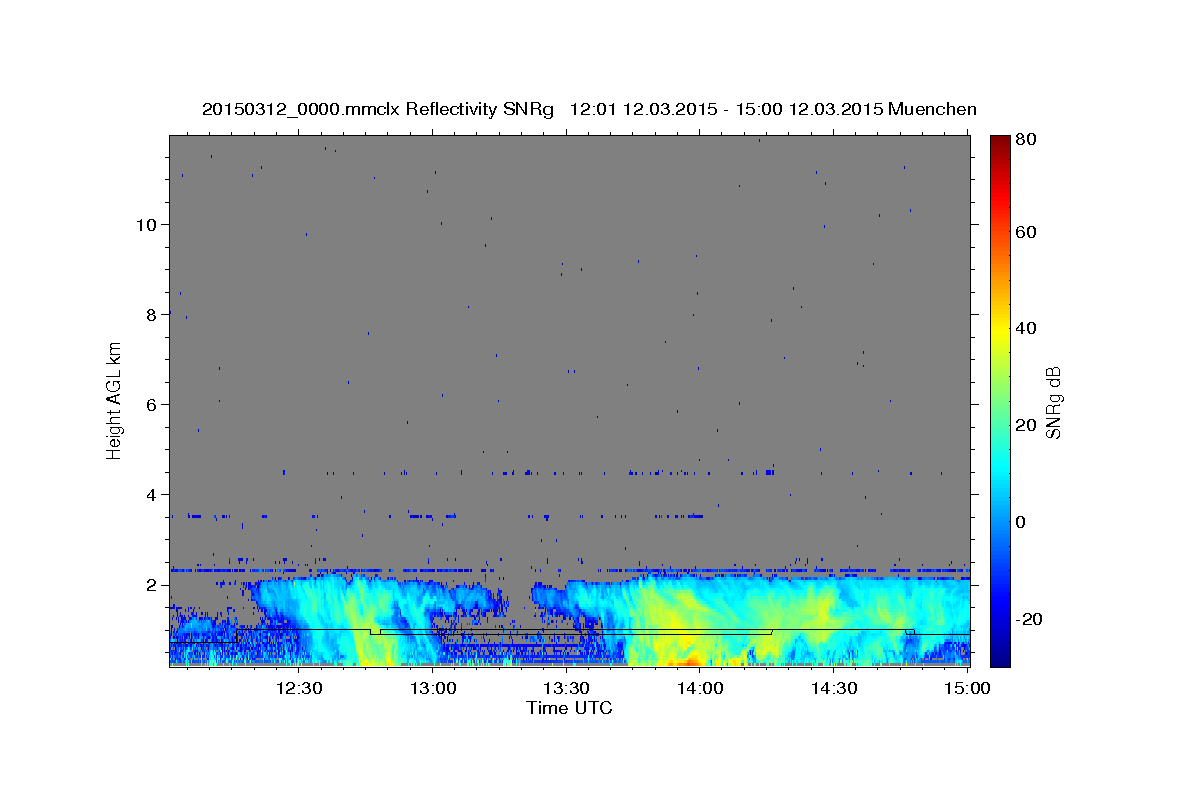Click the plot title text 20150312_0000.mmclx Reflectivity SNRg
This screenshot has height=800, width=1200.
(x=378, y=109)
